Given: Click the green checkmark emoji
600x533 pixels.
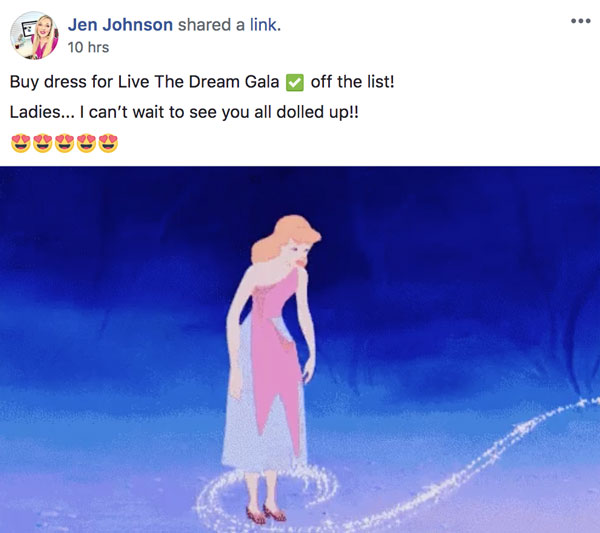Looking at the screenshot, I should 295,83.
